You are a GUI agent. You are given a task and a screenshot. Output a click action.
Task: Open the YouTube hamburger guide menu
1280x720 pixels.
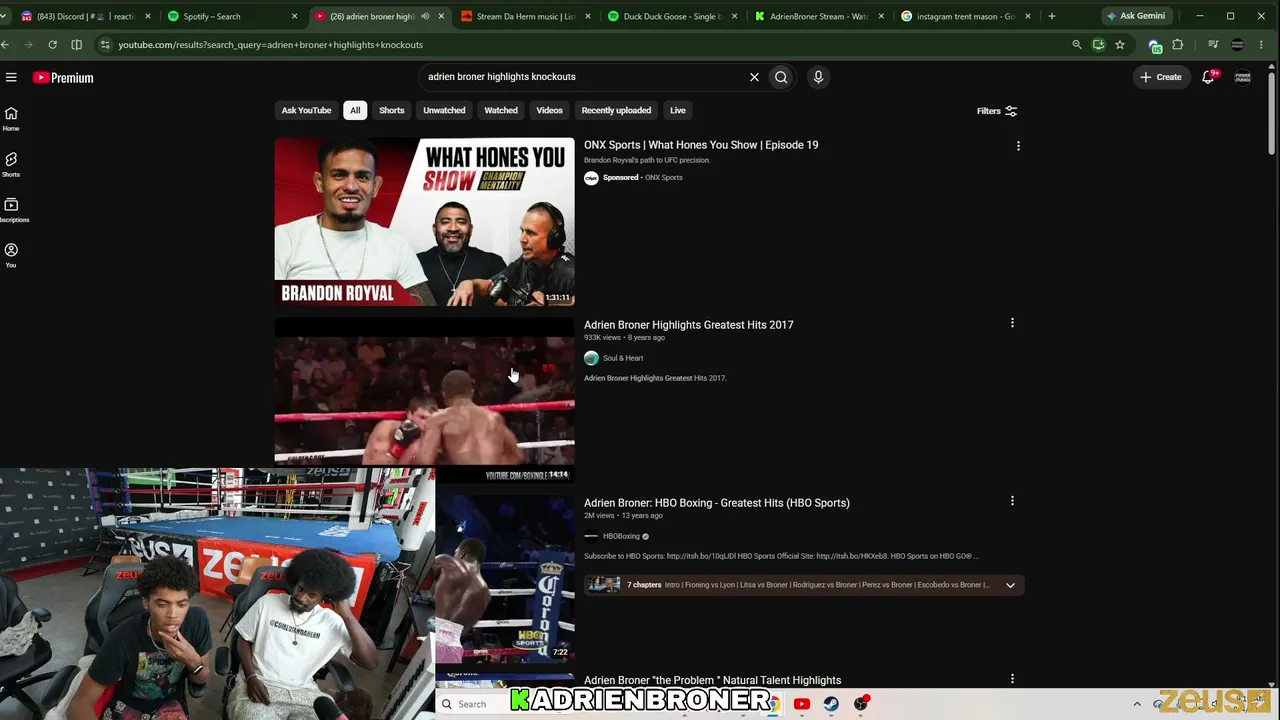coord(11,77)
